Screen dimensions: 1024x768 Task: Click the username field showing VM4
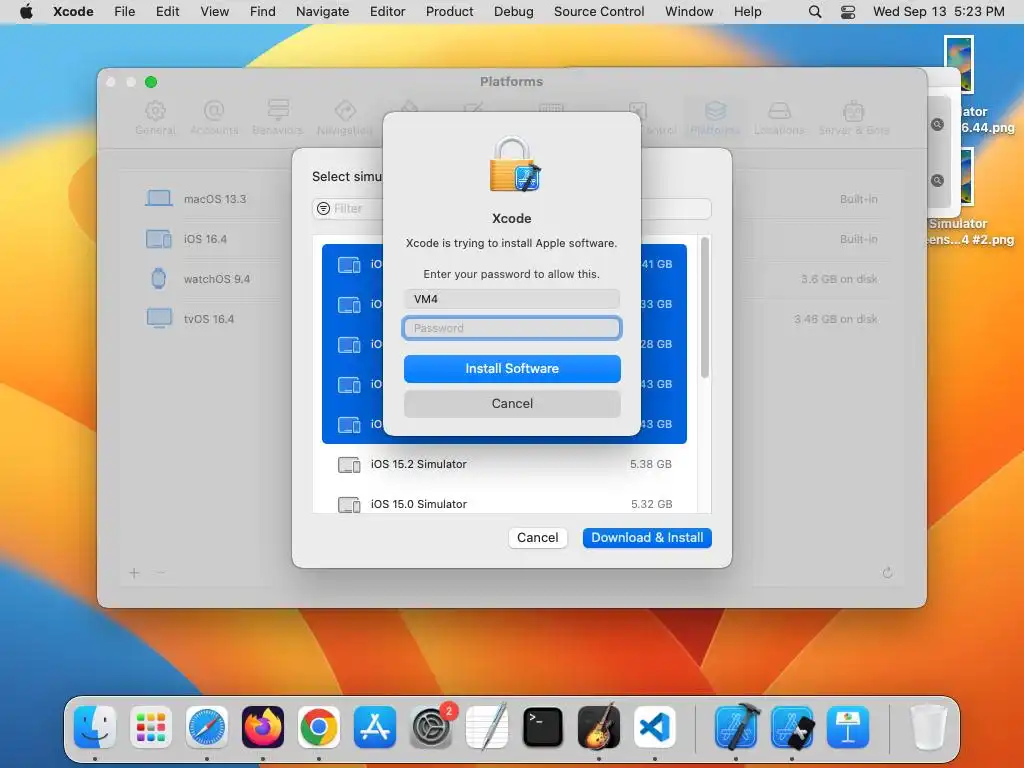512,299
